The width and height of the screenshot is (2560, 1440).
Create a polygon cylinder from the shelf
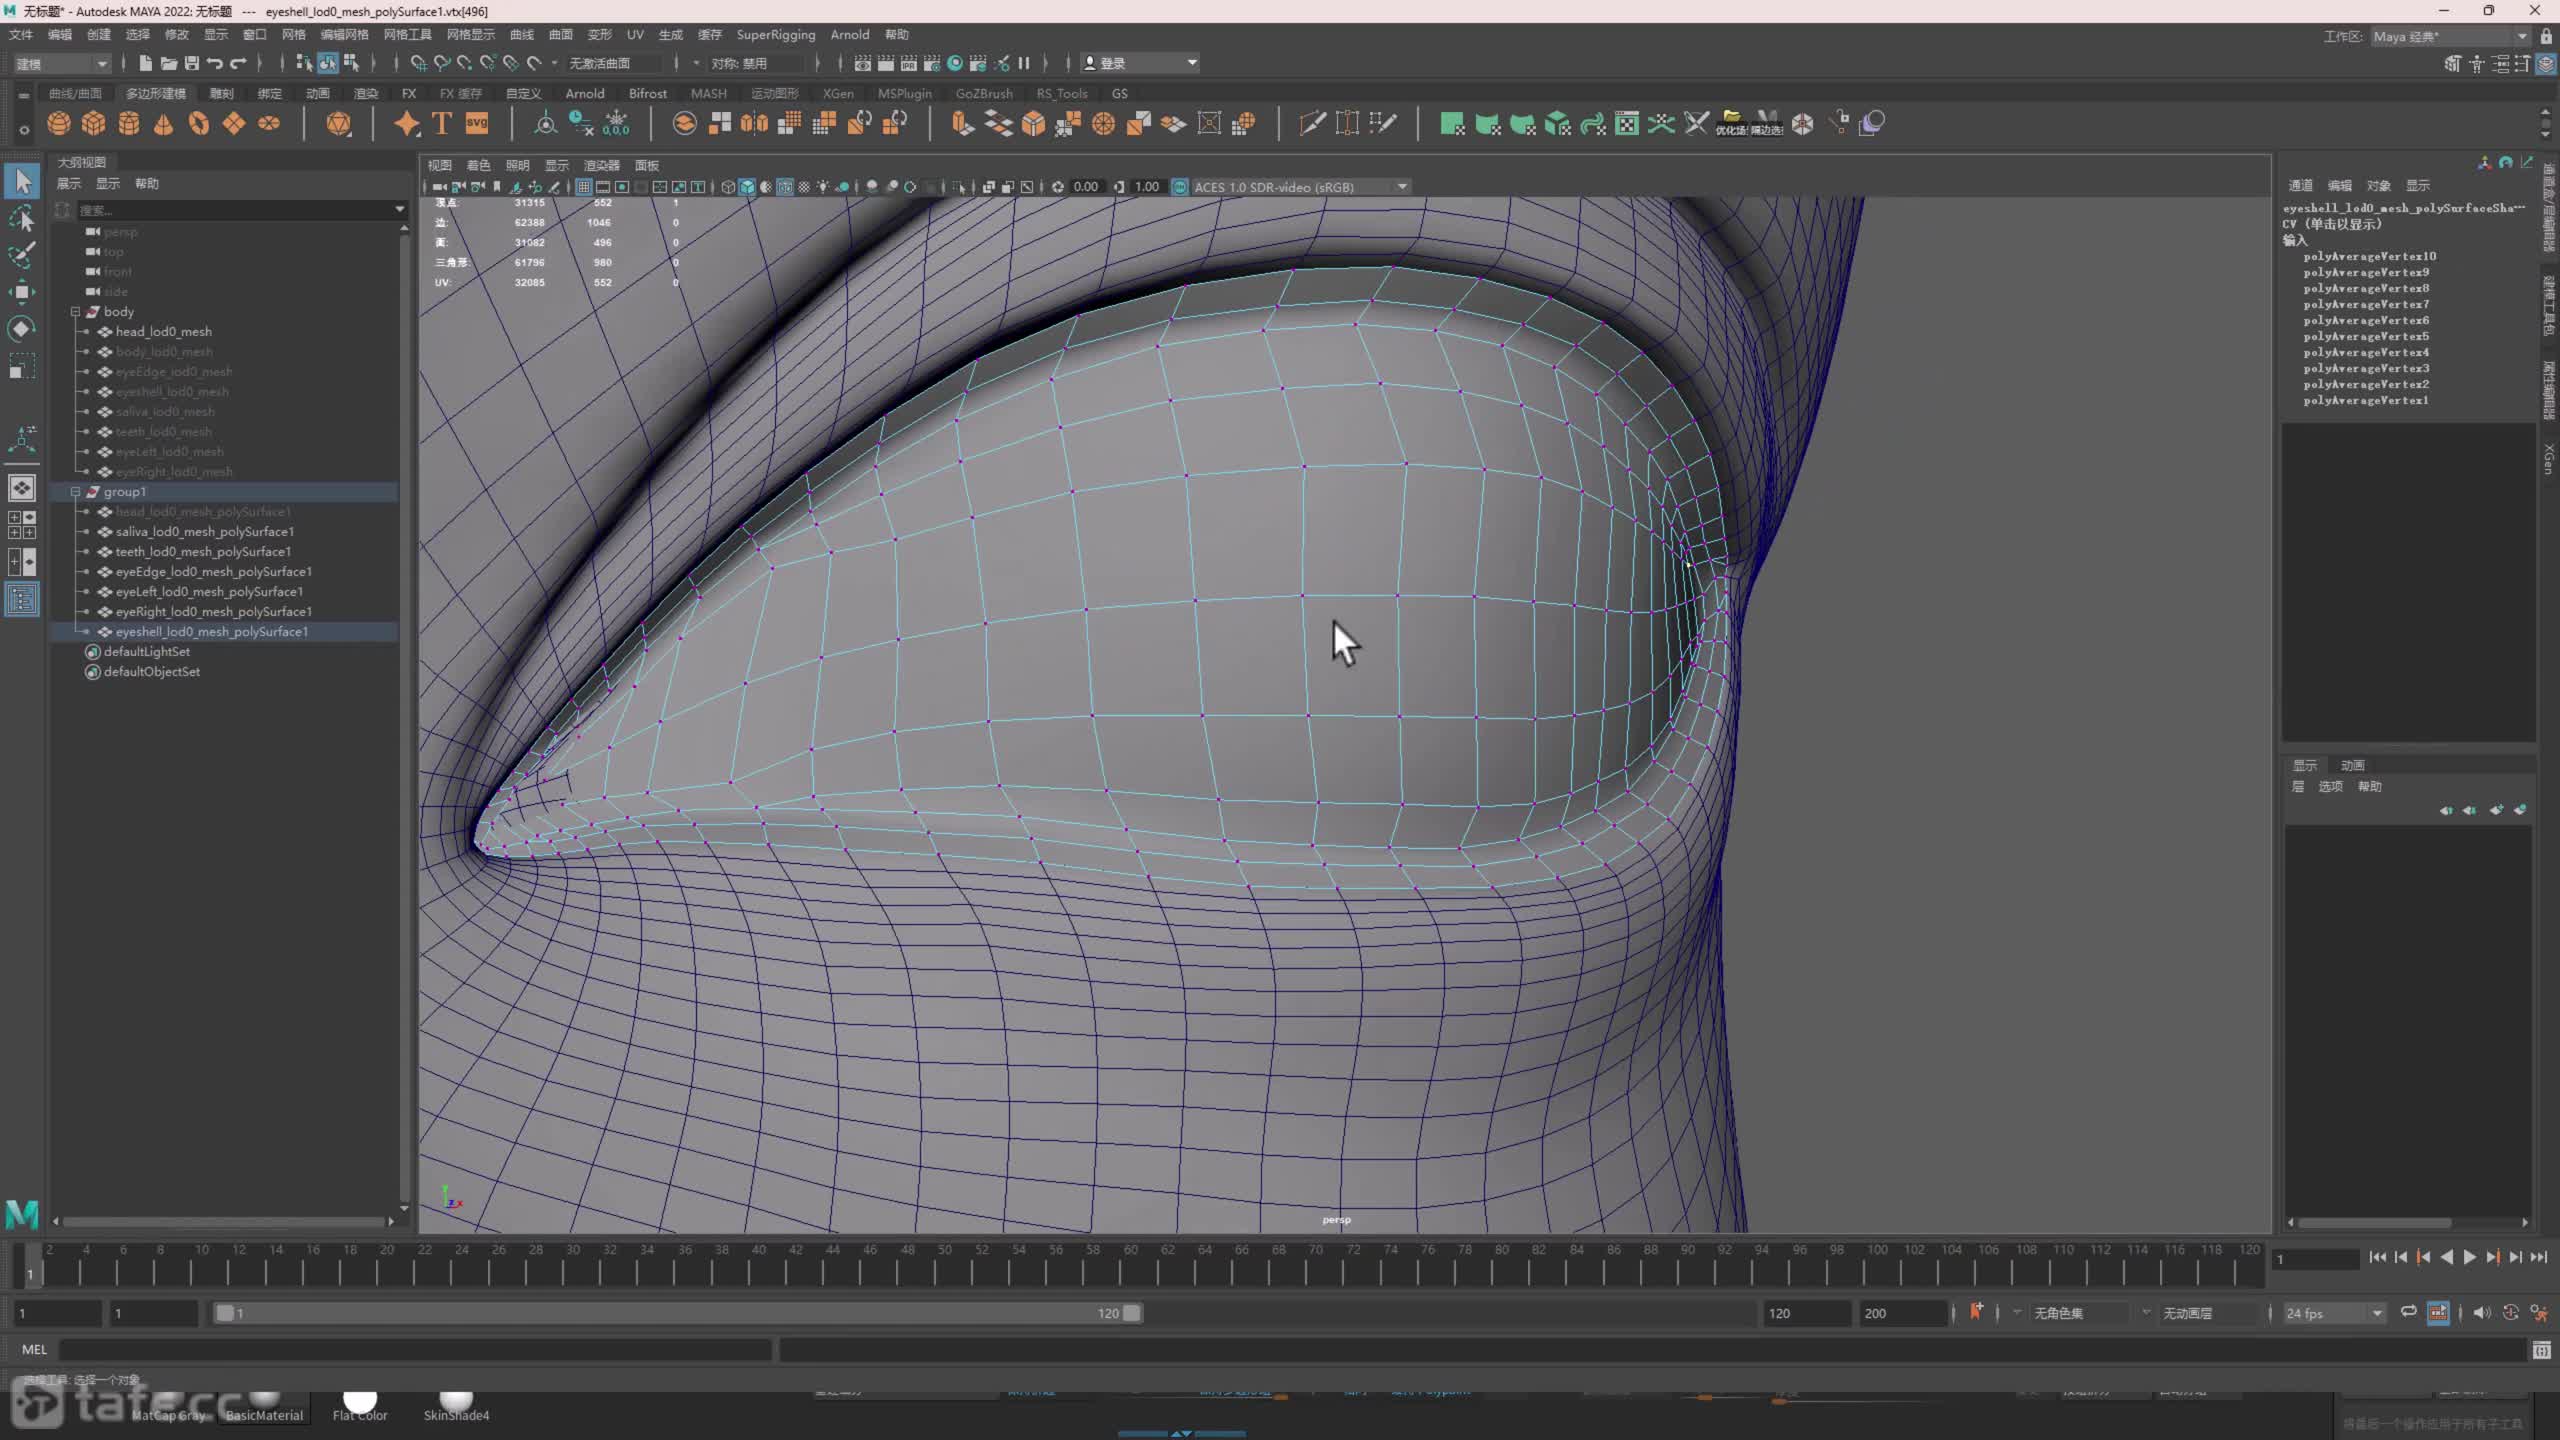(129, 124)
